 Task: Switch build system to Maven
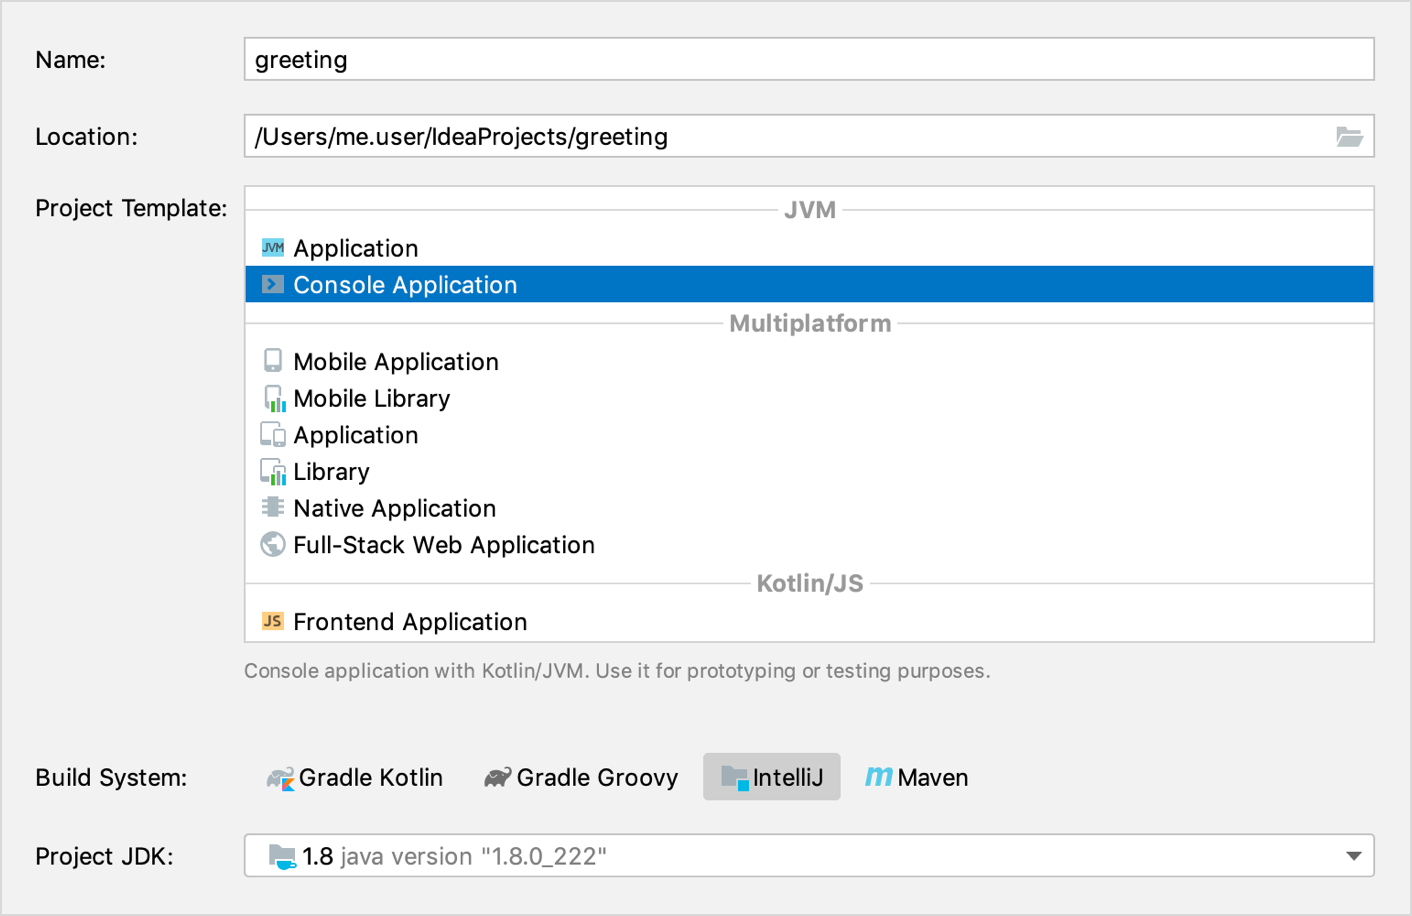tap(915, 777)
